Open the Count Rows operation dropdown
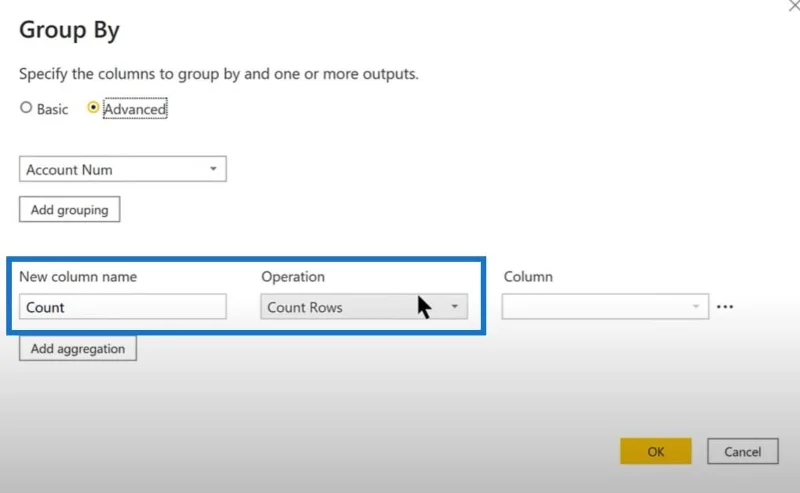Screen dimensions: 800x493 pyautogui.click(x=364, y=307)
